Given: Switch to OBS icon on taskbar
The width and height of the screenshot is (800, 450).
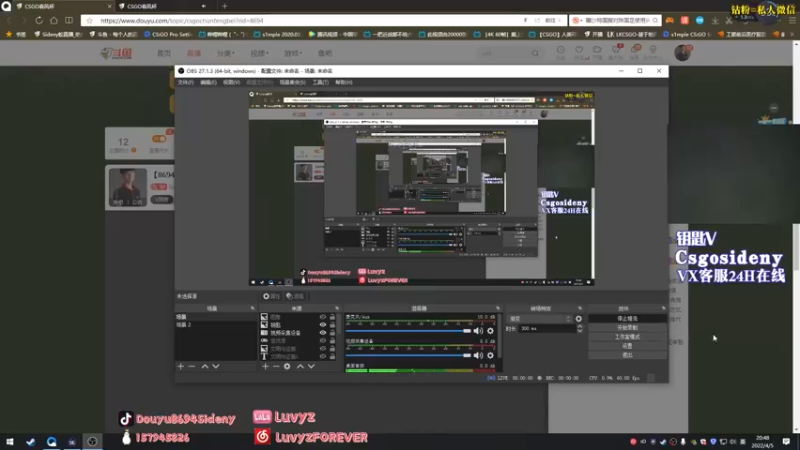Looking at the screenshot, I should [x=92, y=441].
